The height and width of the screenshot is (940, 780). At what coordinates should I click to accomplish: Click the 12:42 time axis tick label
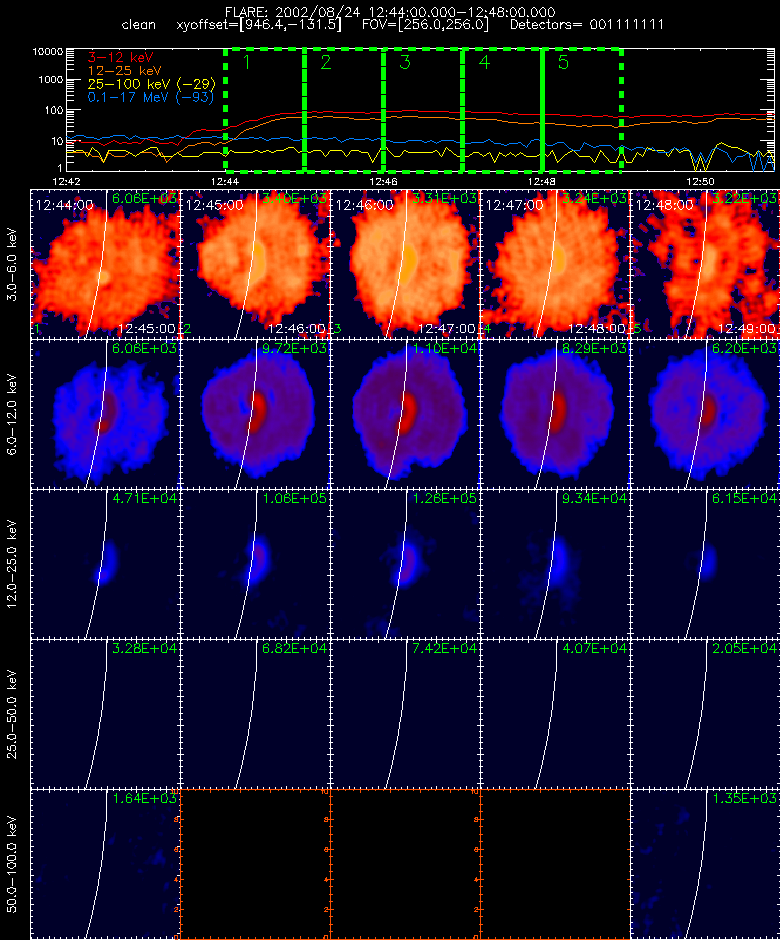click(66, 181)
